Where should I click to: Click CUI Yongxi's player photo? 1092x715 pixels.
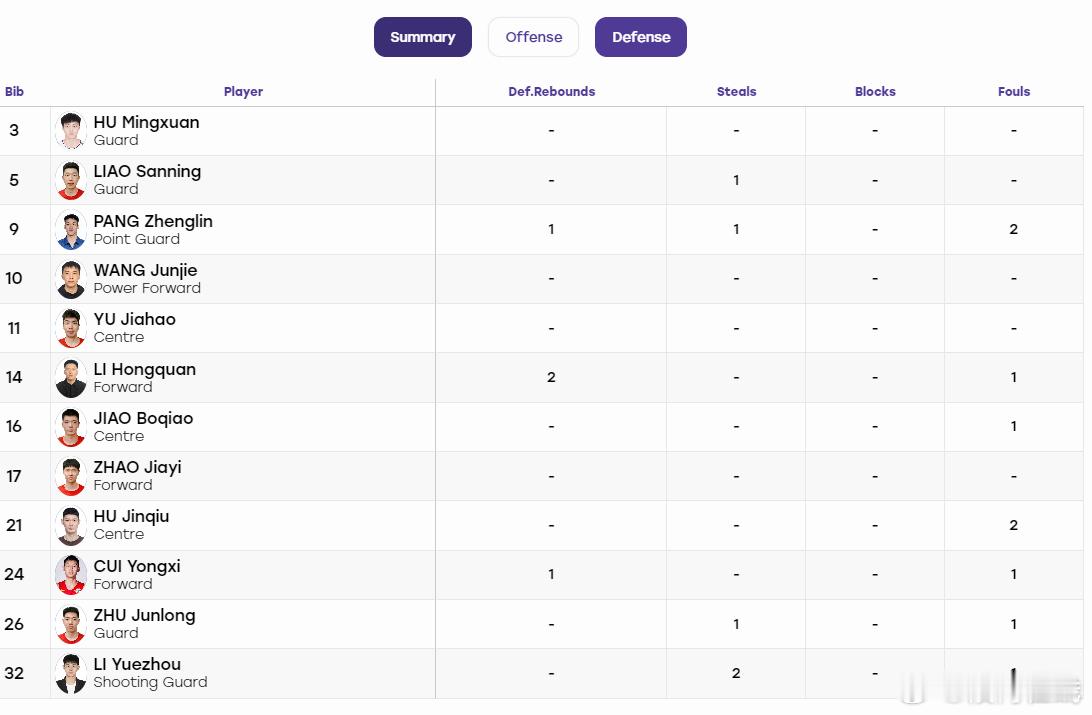point(71,574)
